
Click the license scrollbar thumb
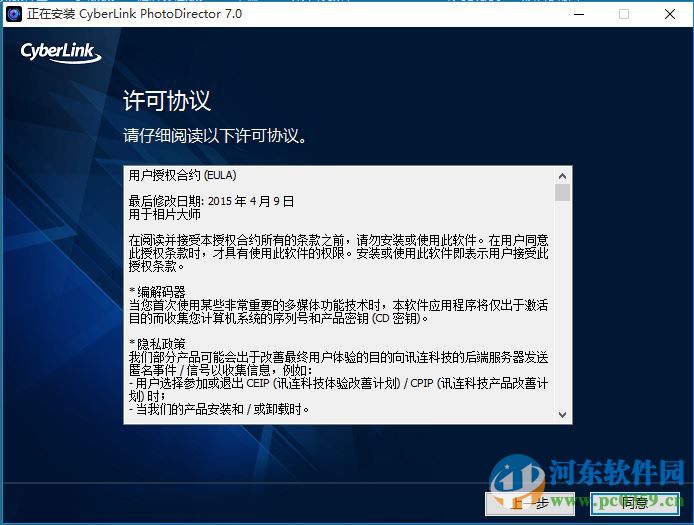click(x=563, y=193)
